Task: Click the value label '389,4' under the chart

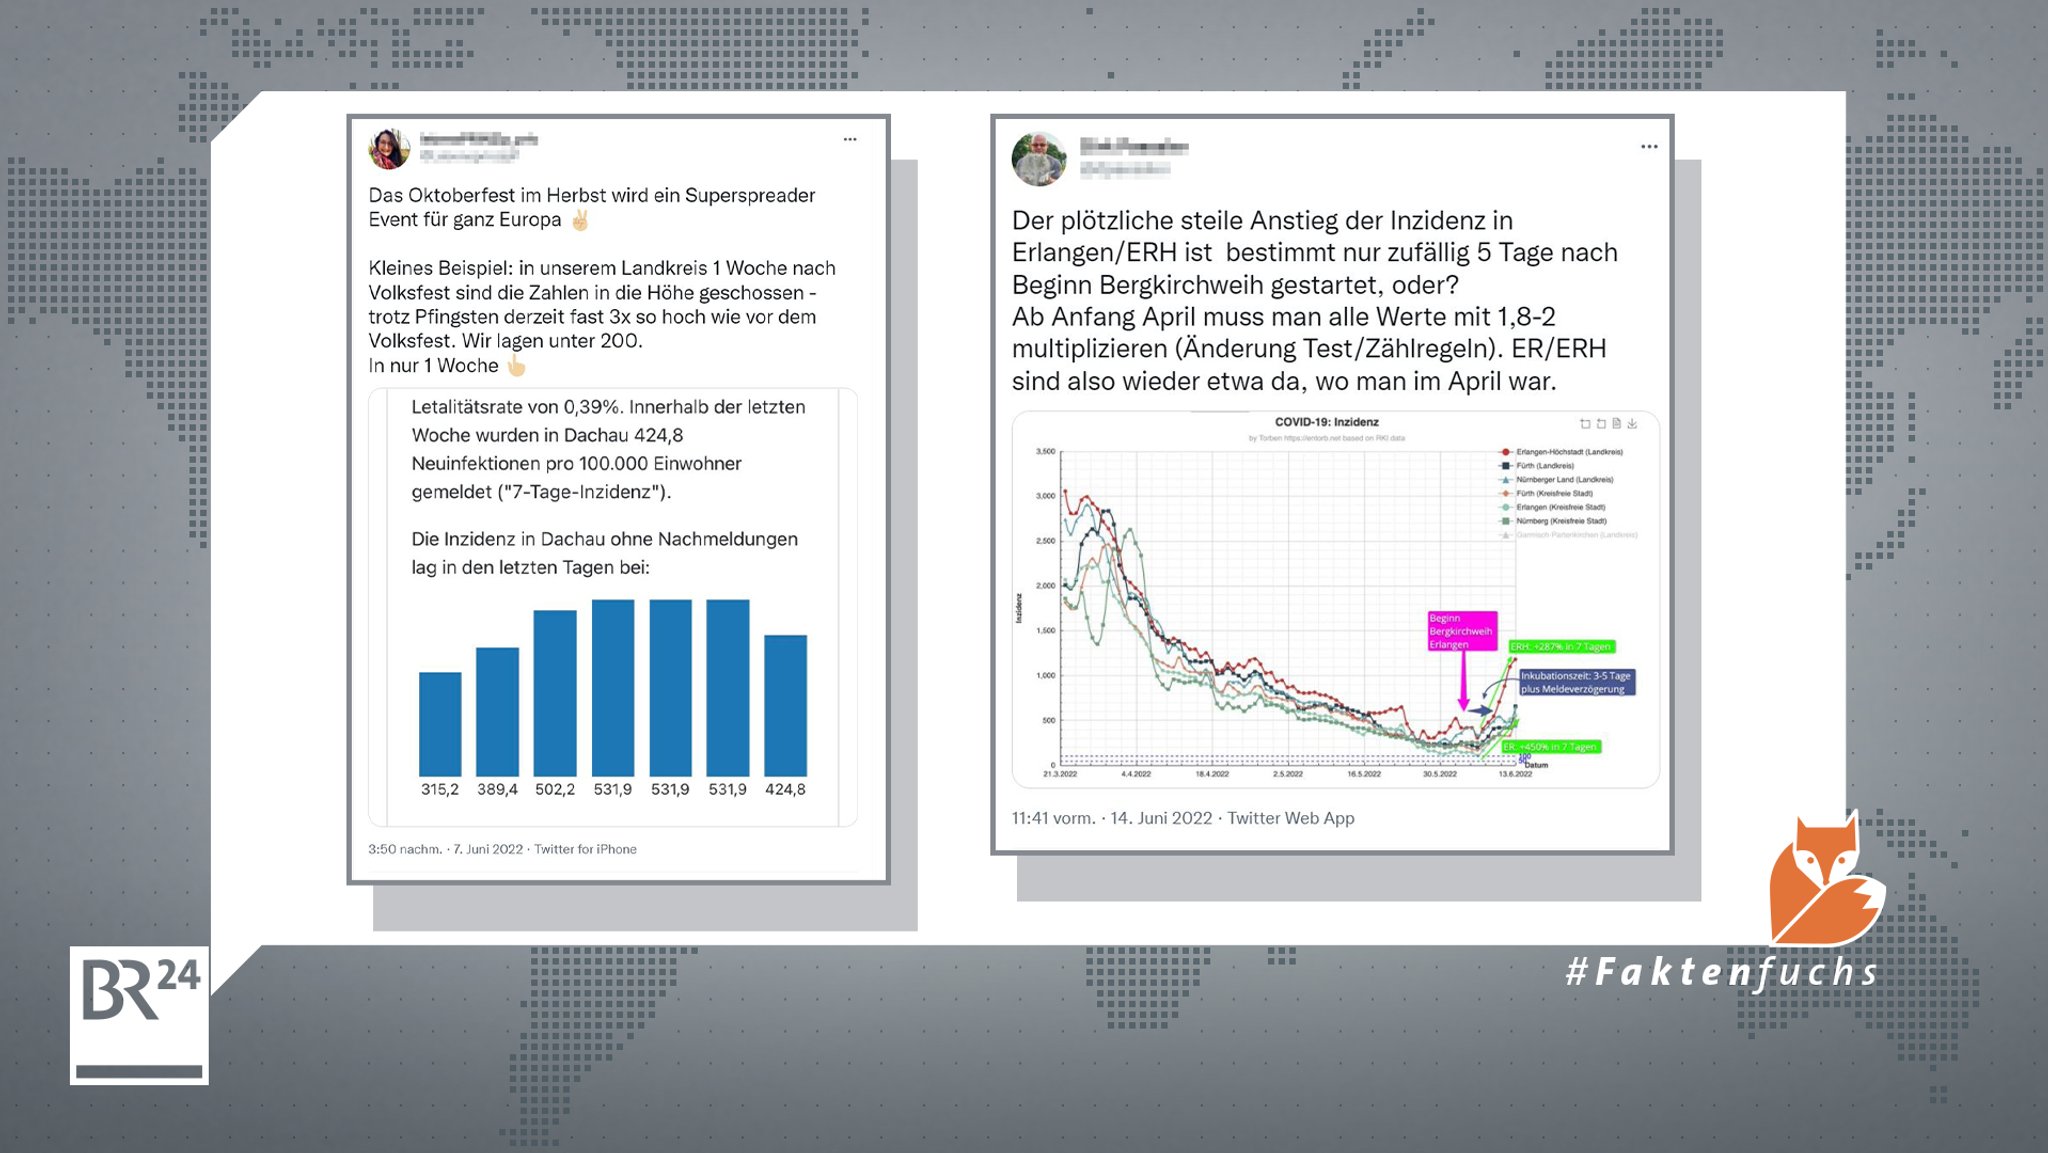Action: (x=497, y=789)
